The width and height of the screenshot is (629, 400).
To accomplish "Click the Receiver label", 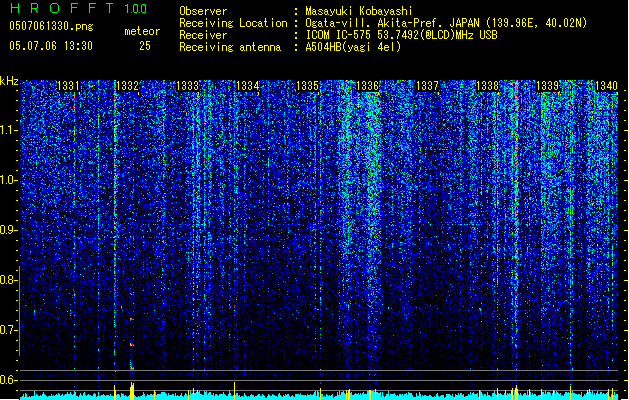I will pos(203,35).
